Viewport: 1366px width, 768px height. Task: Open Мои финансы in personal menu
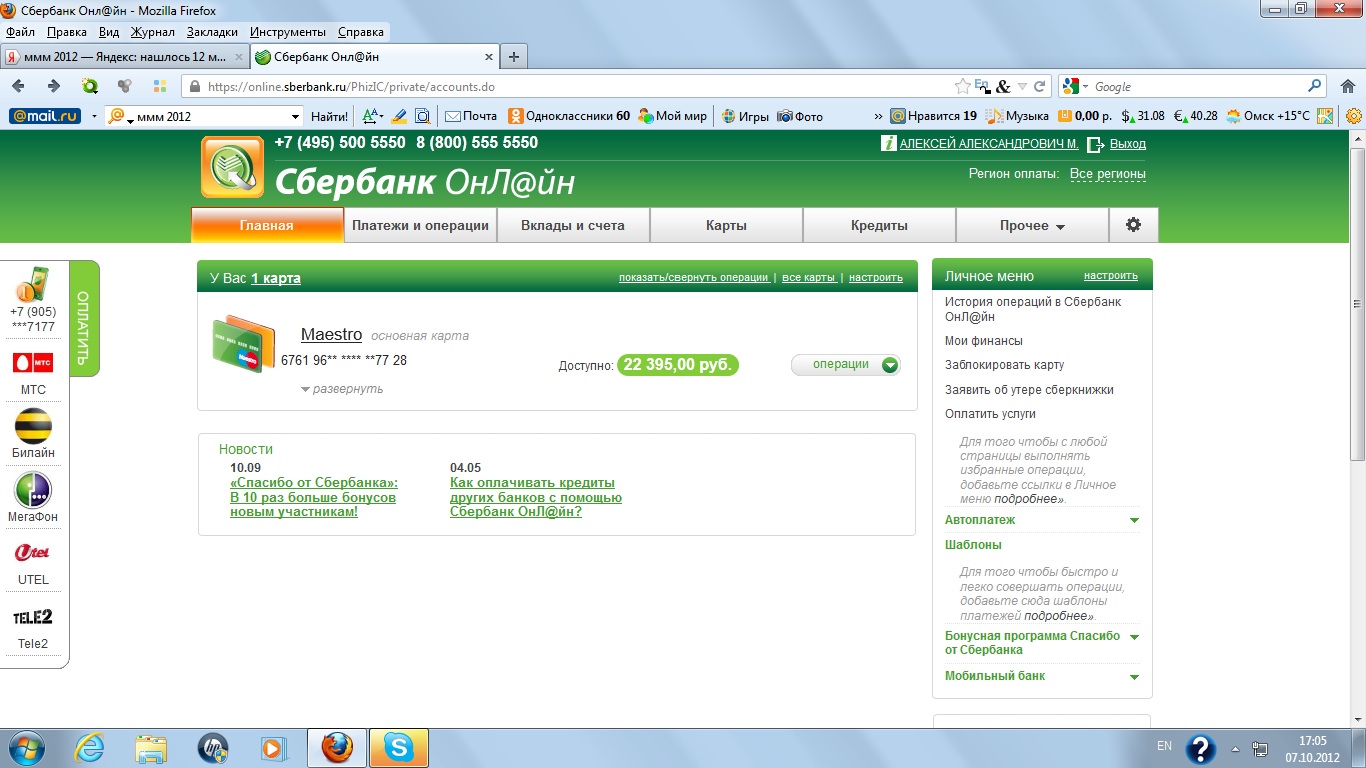[984, 341]
